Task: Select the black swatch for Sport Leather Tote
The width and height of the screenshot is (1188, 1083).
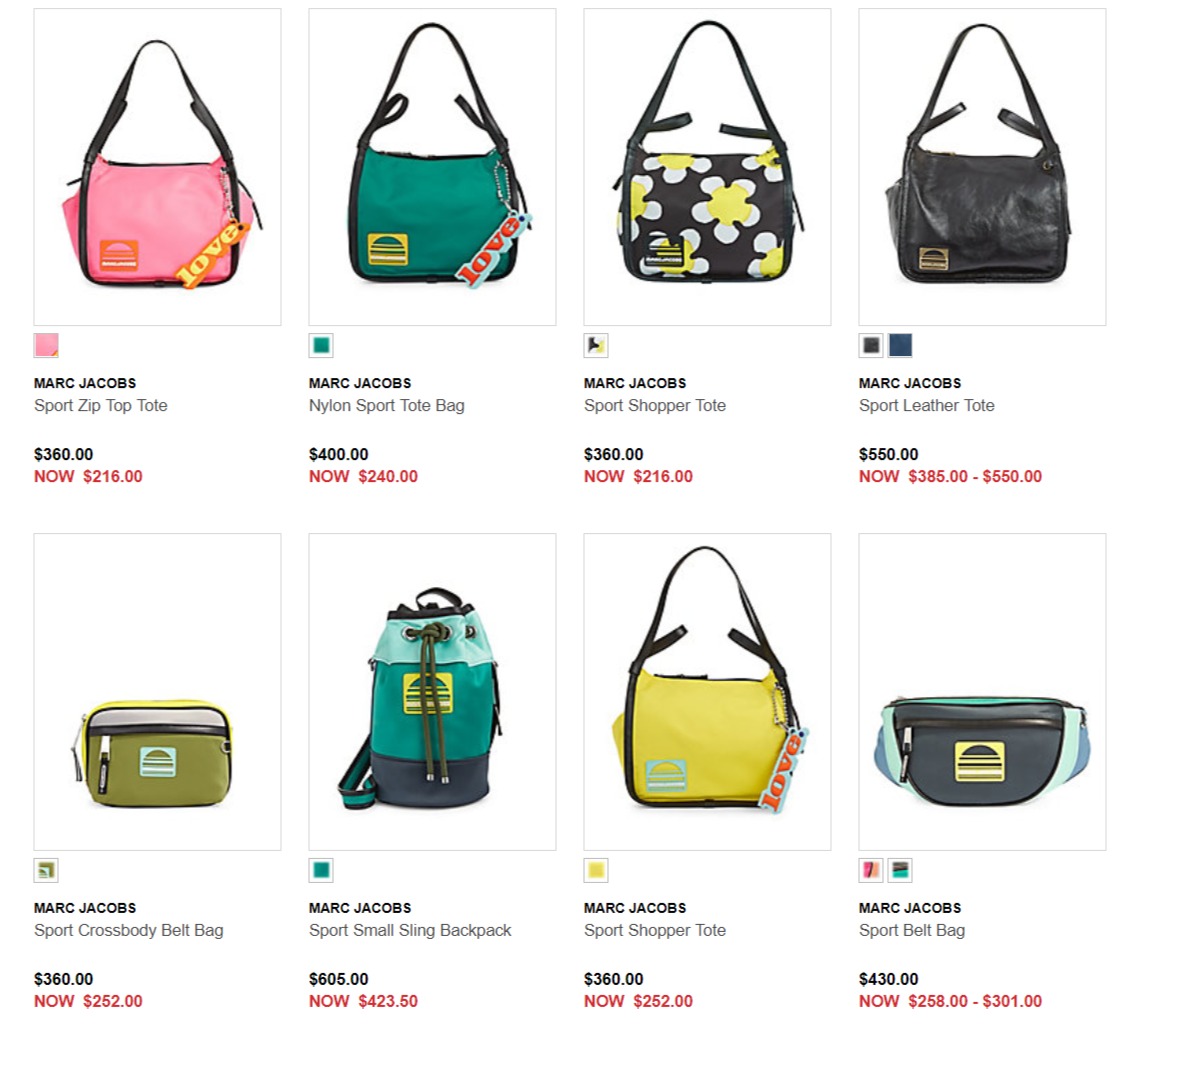Action: click(x=871, y=346)
